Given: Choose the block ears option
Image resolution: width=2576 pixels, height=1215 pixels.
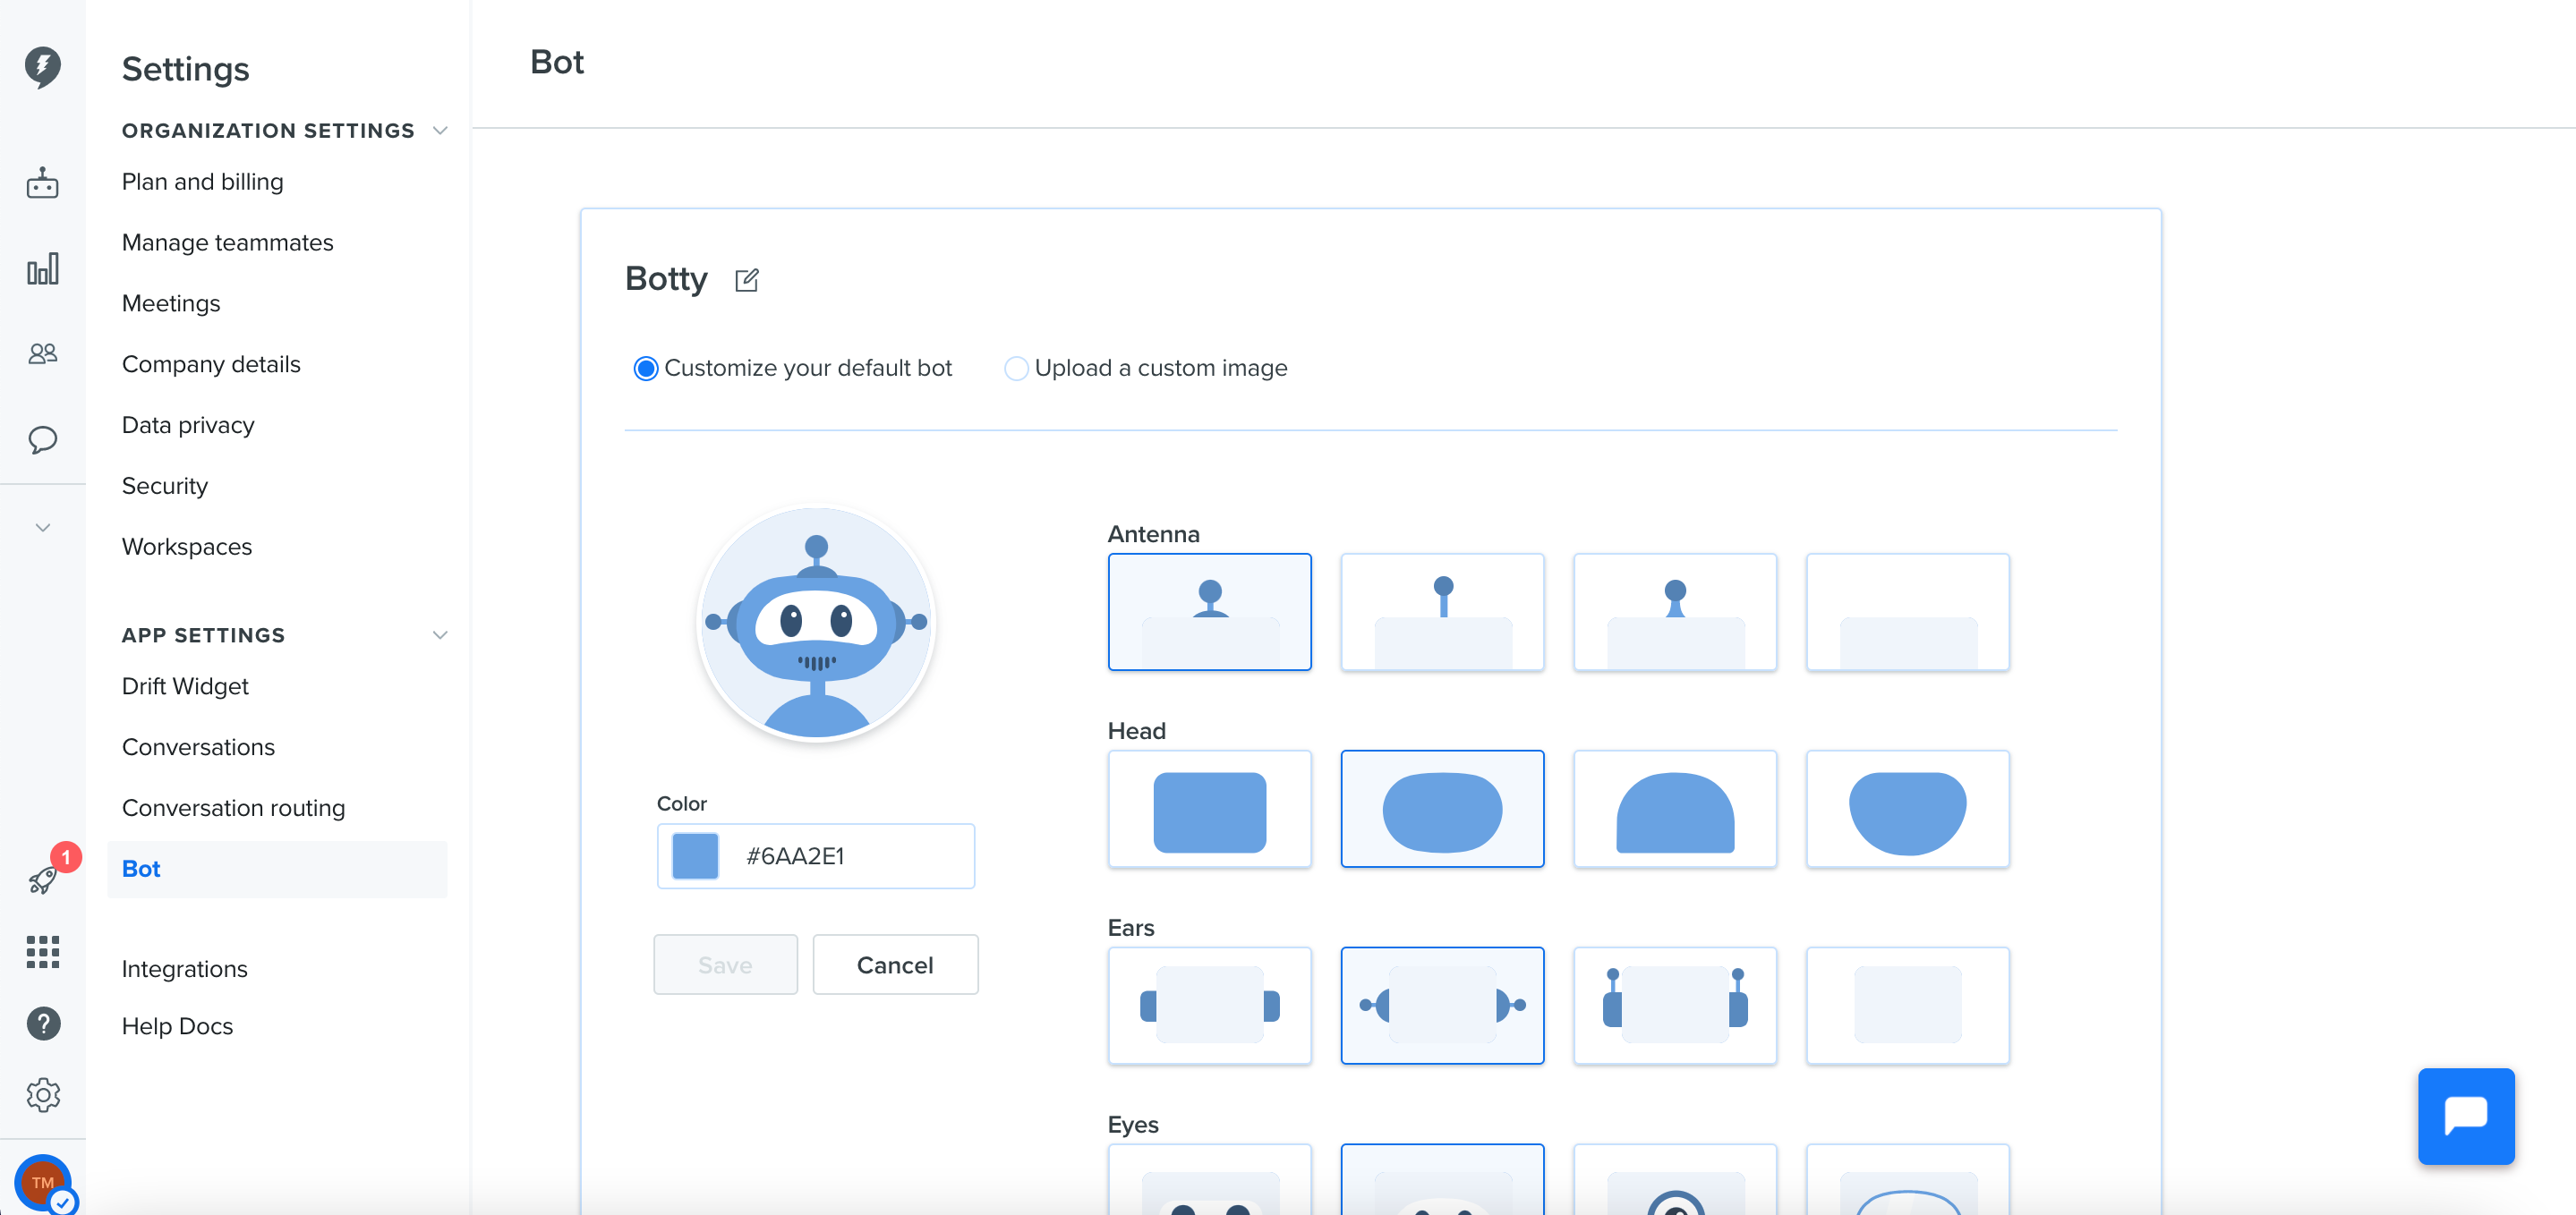Looking at the screenshot, I should click(1209, 1006).
